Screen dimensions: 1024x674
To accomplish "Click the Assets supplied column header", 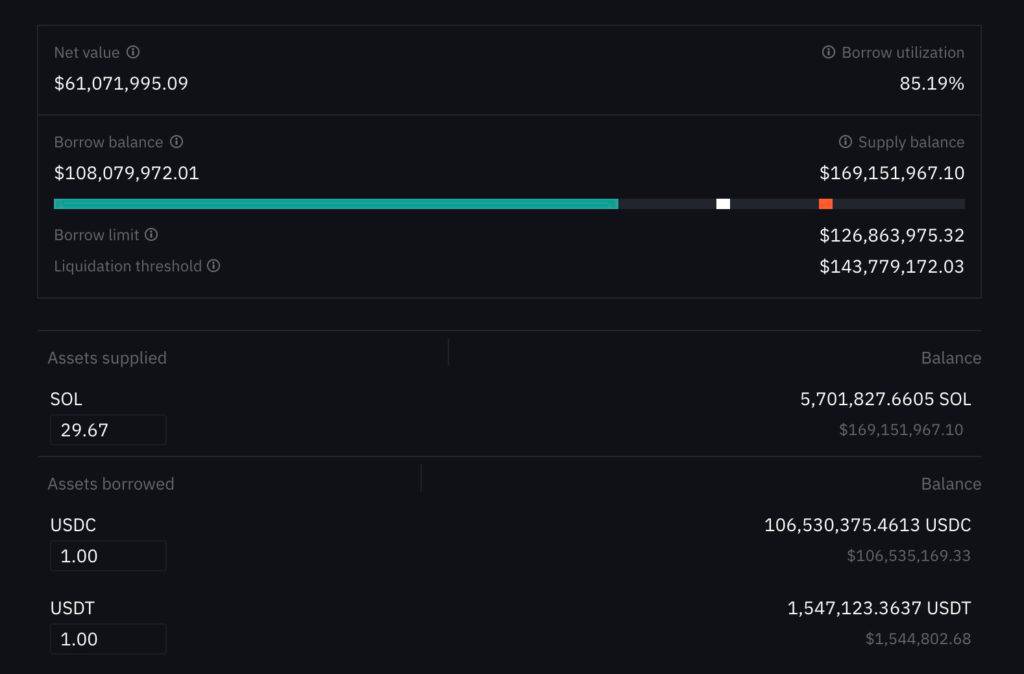I will (107, 358).
